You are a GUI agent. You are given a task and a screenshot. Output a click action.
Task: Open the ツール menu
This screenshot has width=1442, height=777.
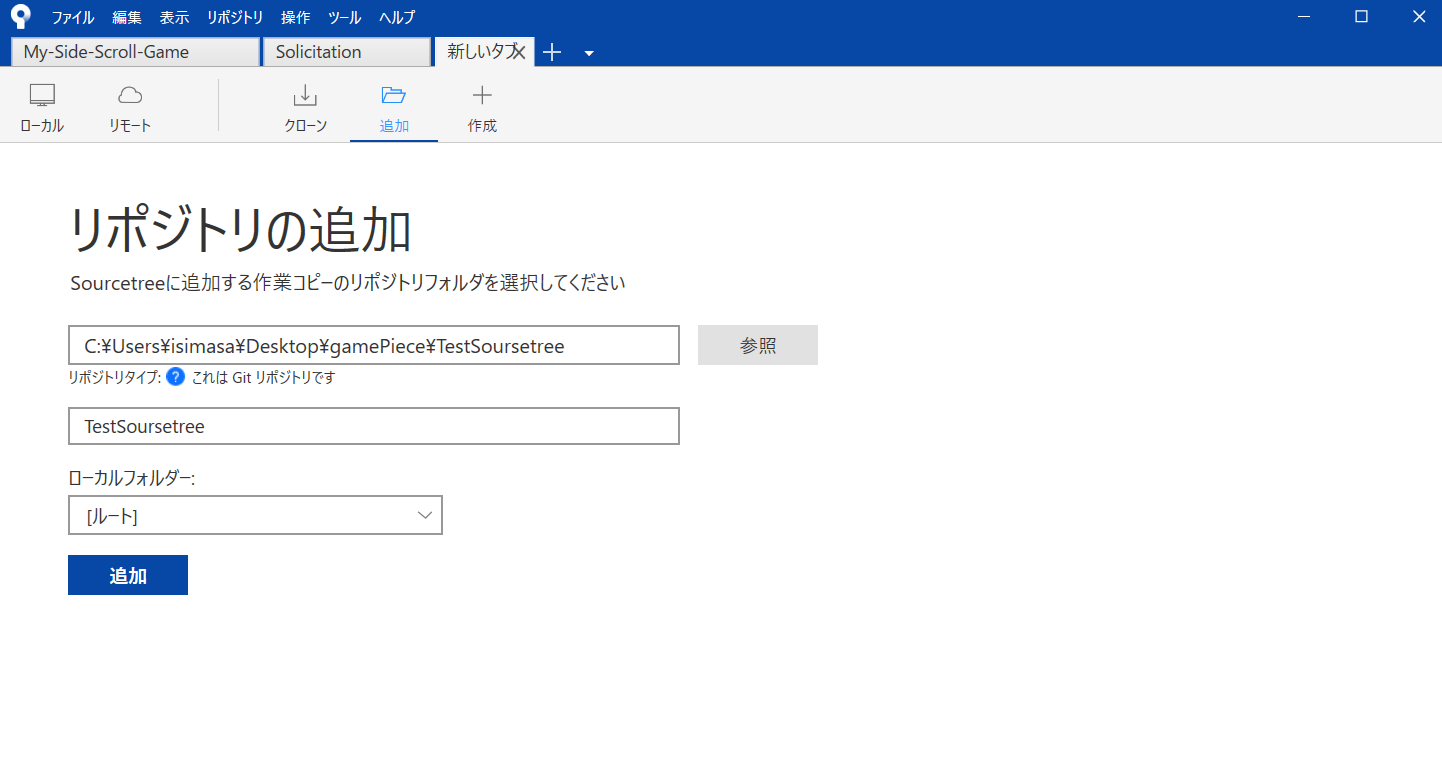(x=344, y=18)
